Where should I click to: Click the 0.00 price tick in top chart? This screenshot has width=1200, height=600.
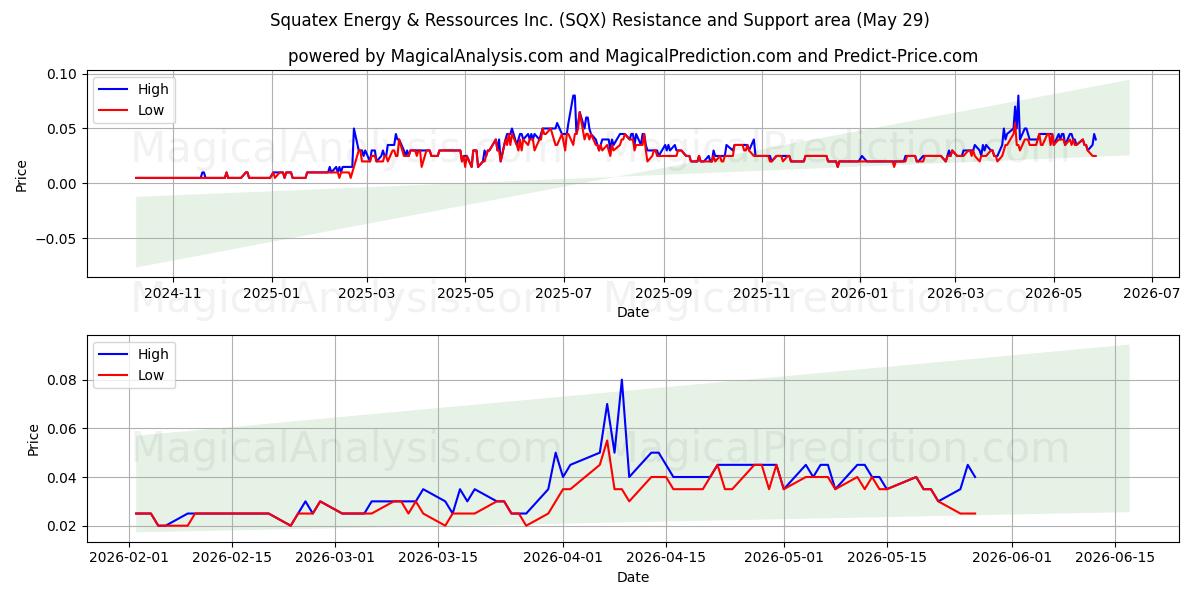coord(62,184)
